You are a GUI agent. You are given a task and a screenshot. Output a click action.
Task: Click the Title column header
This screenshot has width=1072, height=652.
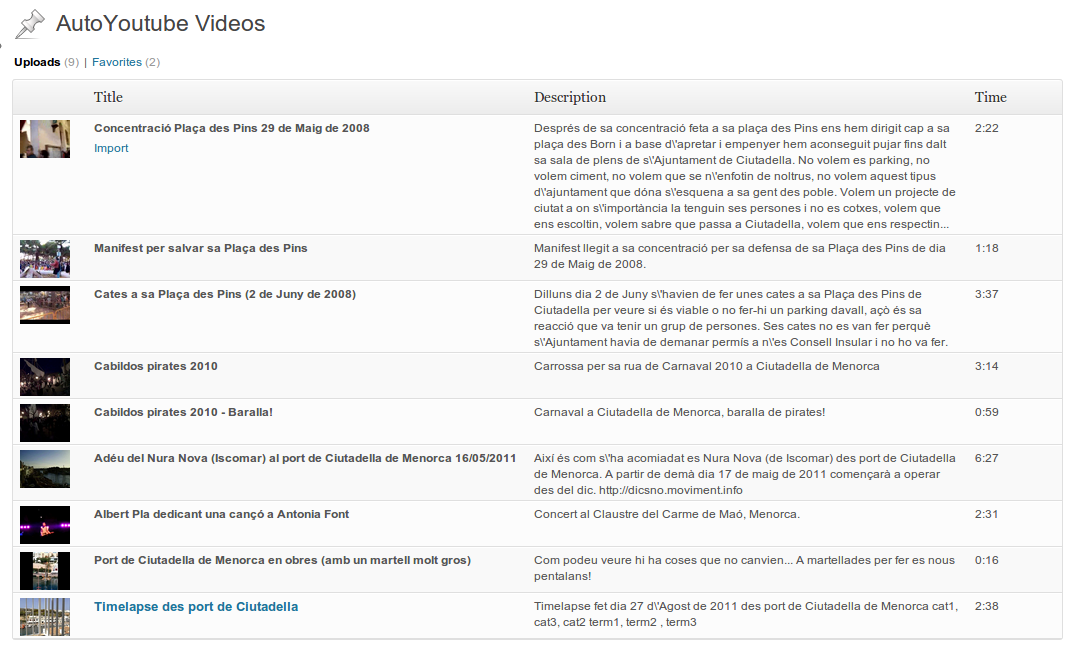point(108,97)
